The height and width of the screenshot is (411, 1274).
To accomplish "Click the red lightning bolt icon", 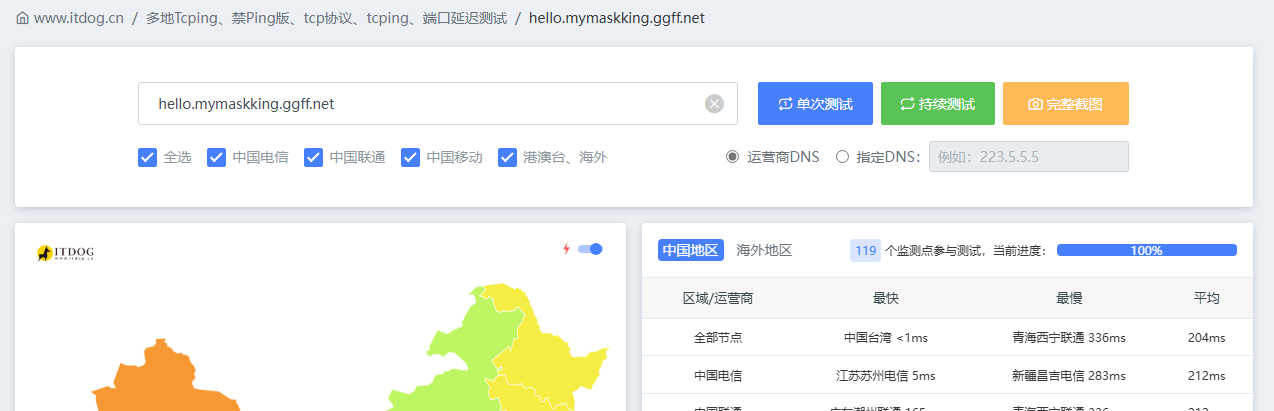I will coord(566,249).
